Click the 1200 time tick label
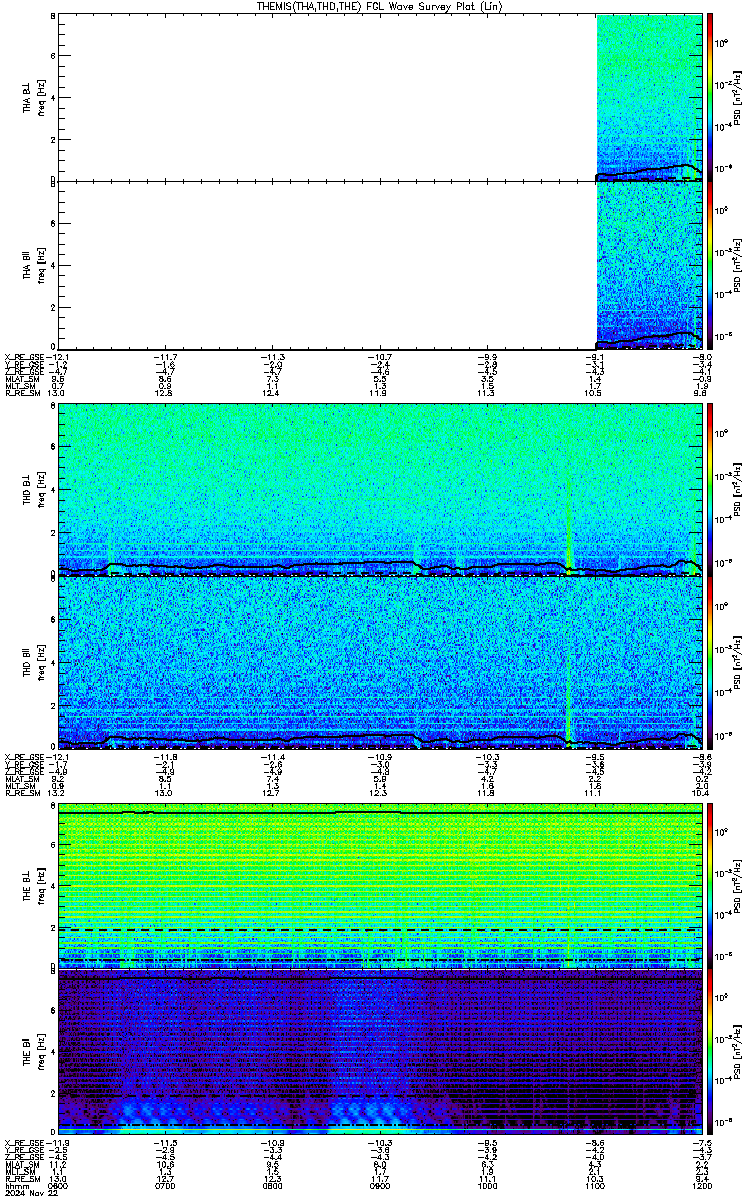The image size is (750, 1200). pos(700,1186)
